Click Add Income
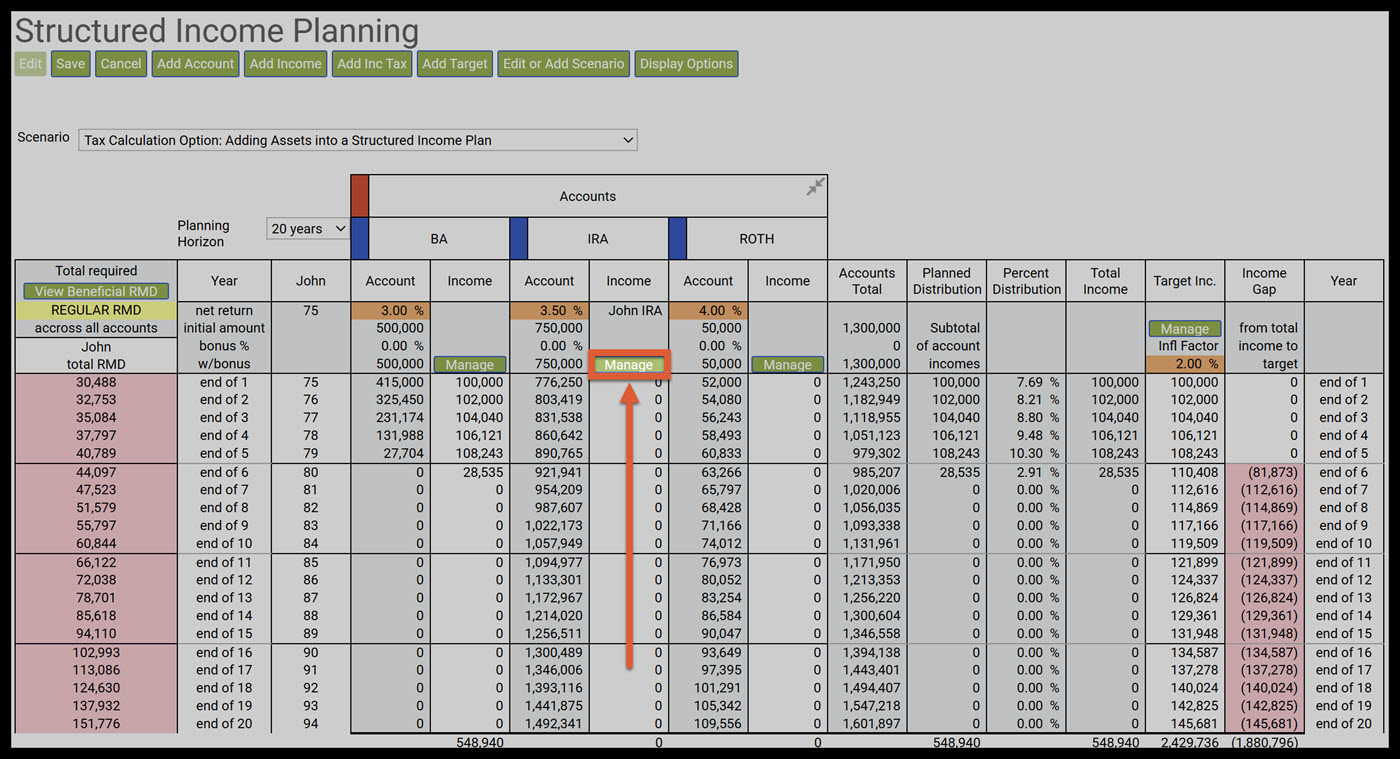This screenshot has height=759, width=1400. coord(285,64)
